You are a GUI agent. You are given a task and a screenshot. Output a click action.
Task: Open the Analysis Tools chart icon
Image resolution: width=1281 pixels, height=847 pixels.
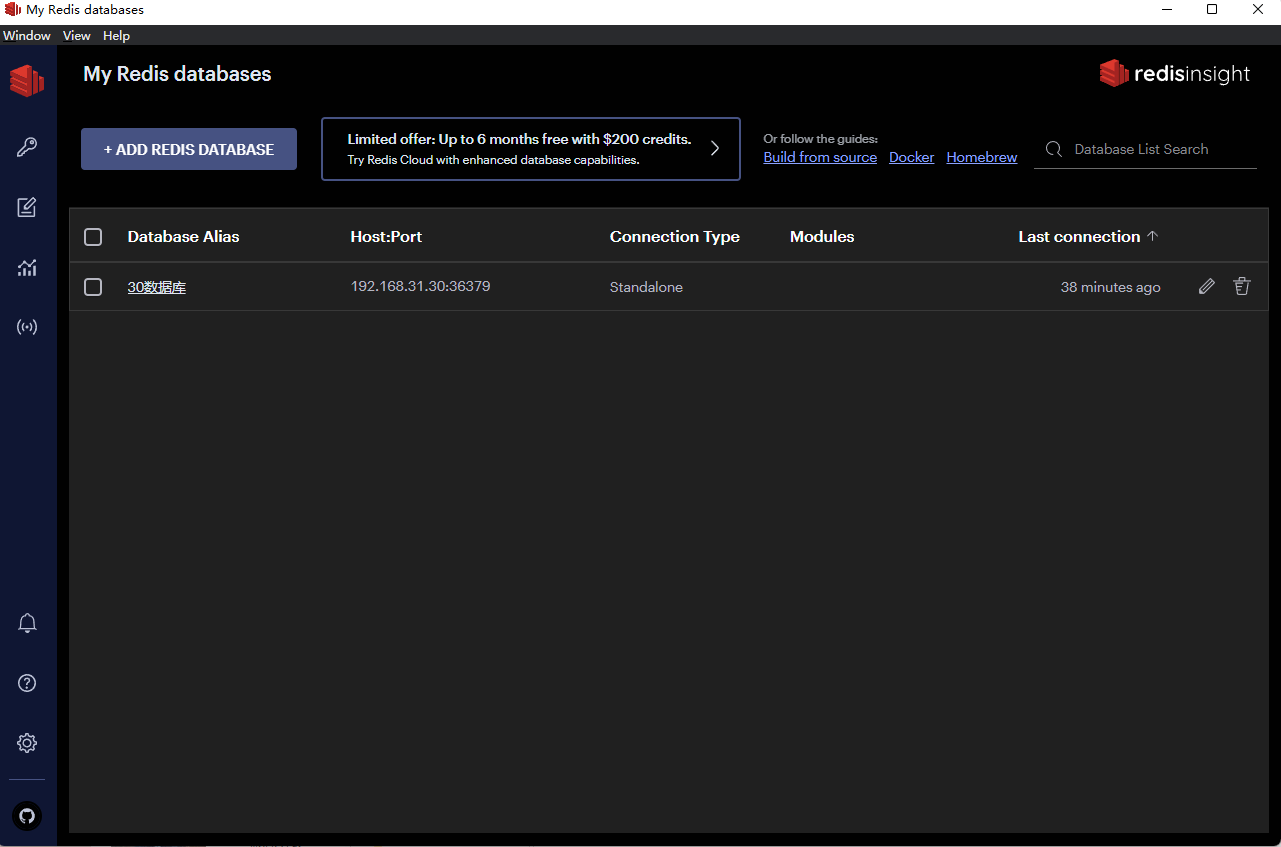click(x=27, y=267)
